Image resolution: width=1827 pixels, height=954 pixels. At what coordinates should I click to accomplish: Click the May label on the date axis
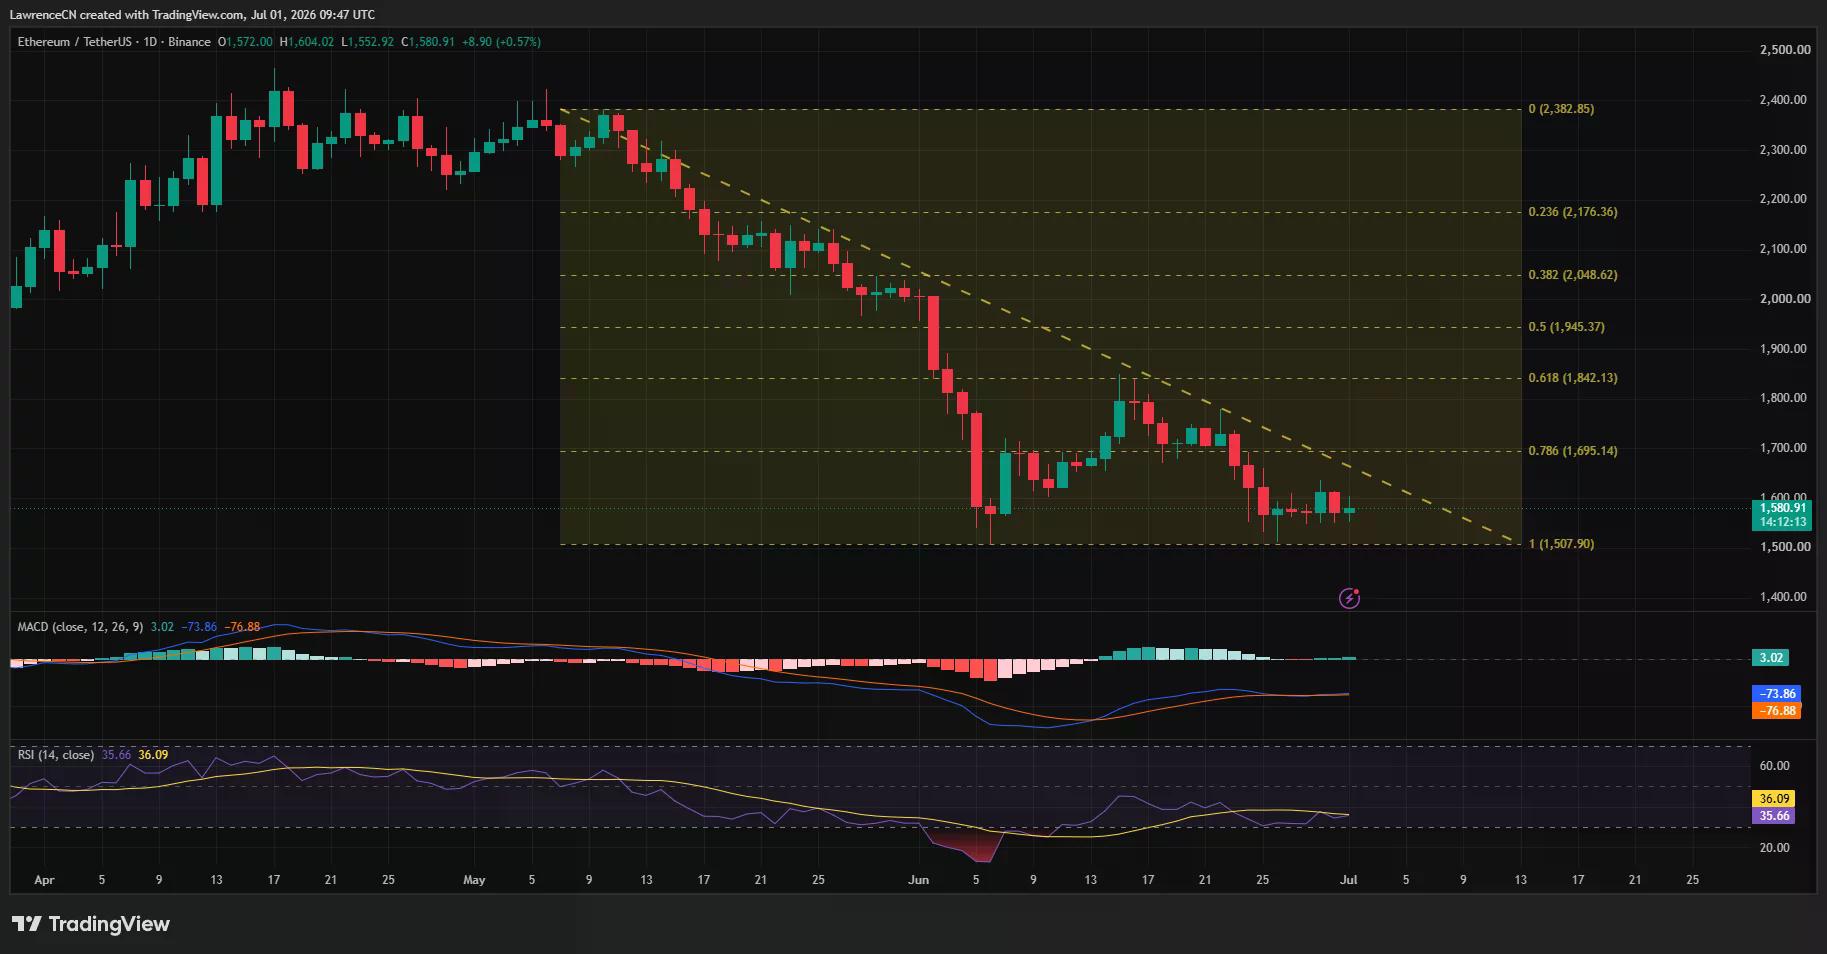point(474,880)
